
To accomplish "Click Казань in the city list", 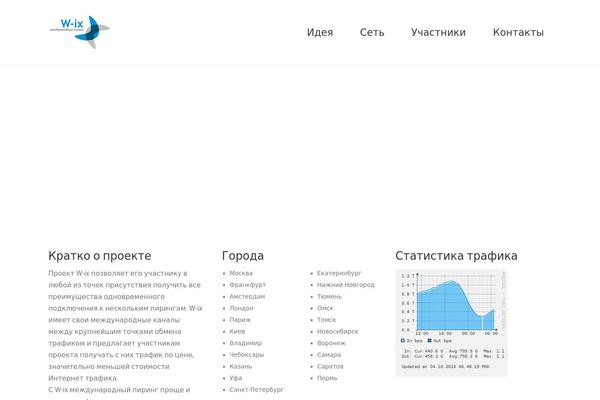I will point(241,366).
